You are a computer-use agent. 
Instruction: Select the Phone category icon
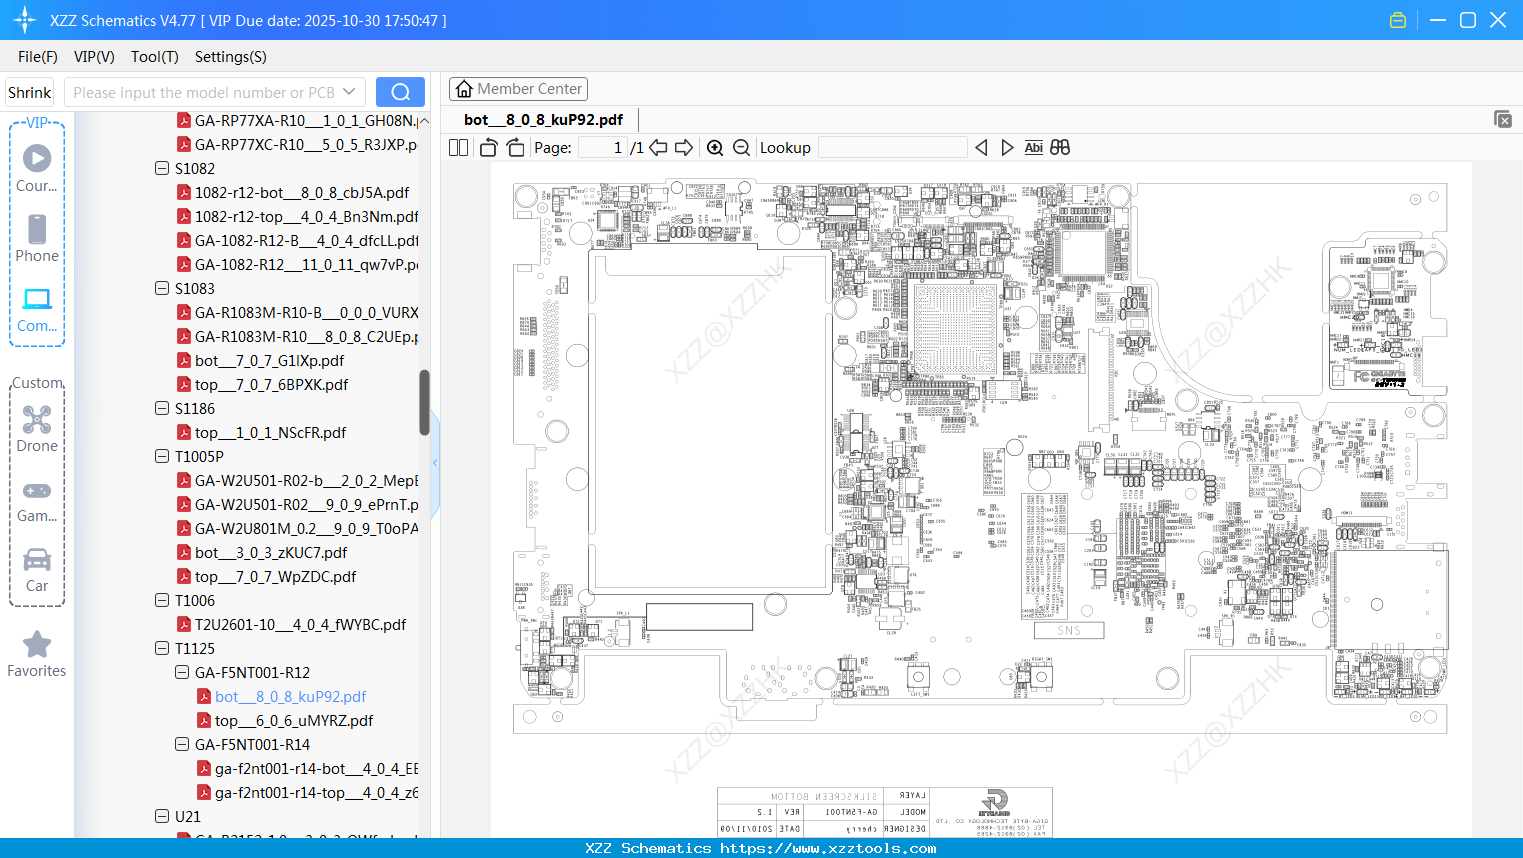click(x=37, y=238)
